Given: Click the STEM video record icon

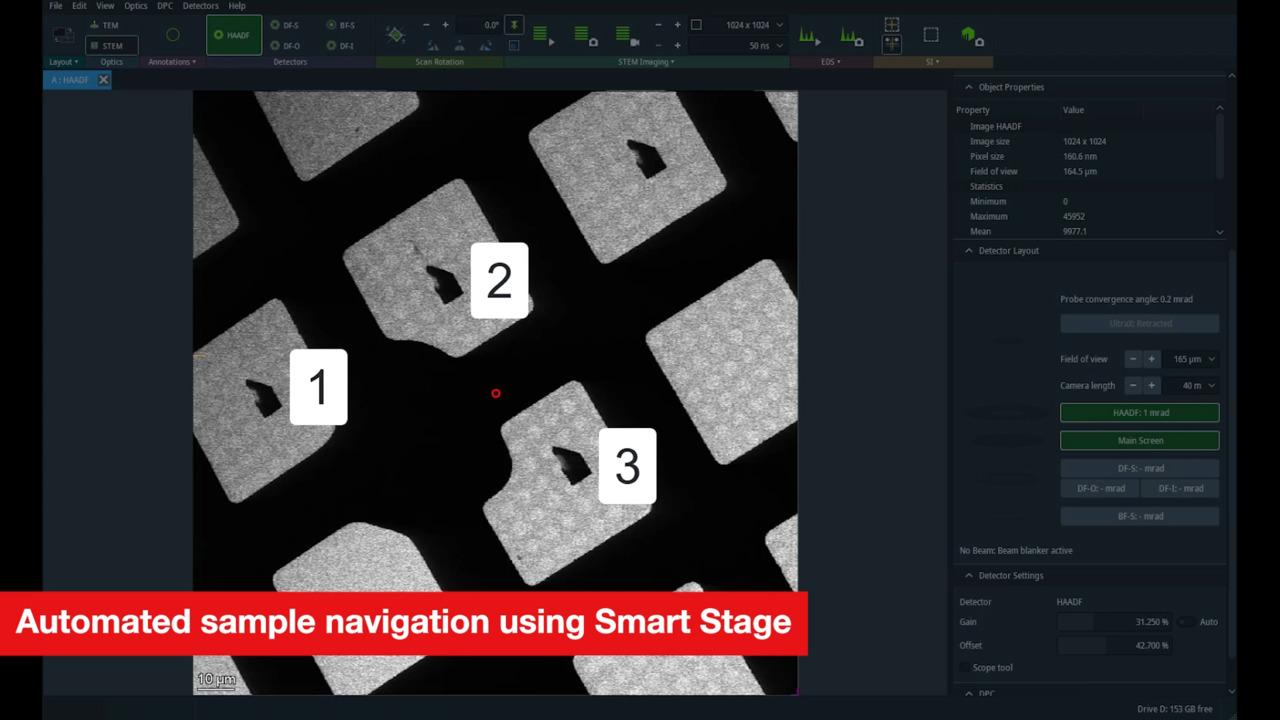Looking at the screenshot, I should [x=627, y=37].
